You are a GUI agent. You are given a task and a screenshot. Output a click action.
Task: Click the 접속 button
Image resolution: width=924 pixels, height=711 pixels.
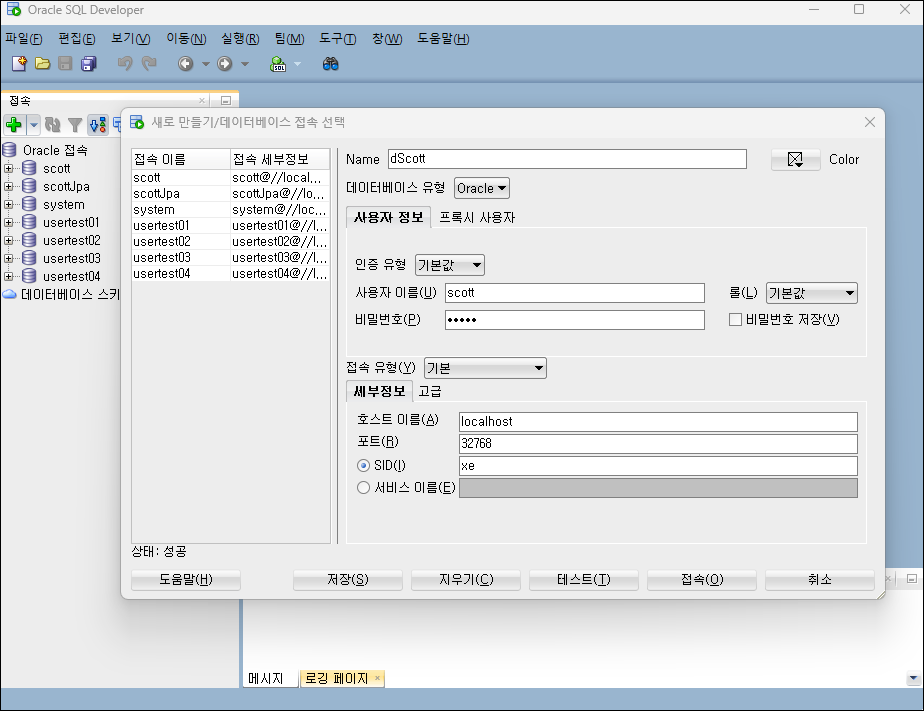click(701, 580)
